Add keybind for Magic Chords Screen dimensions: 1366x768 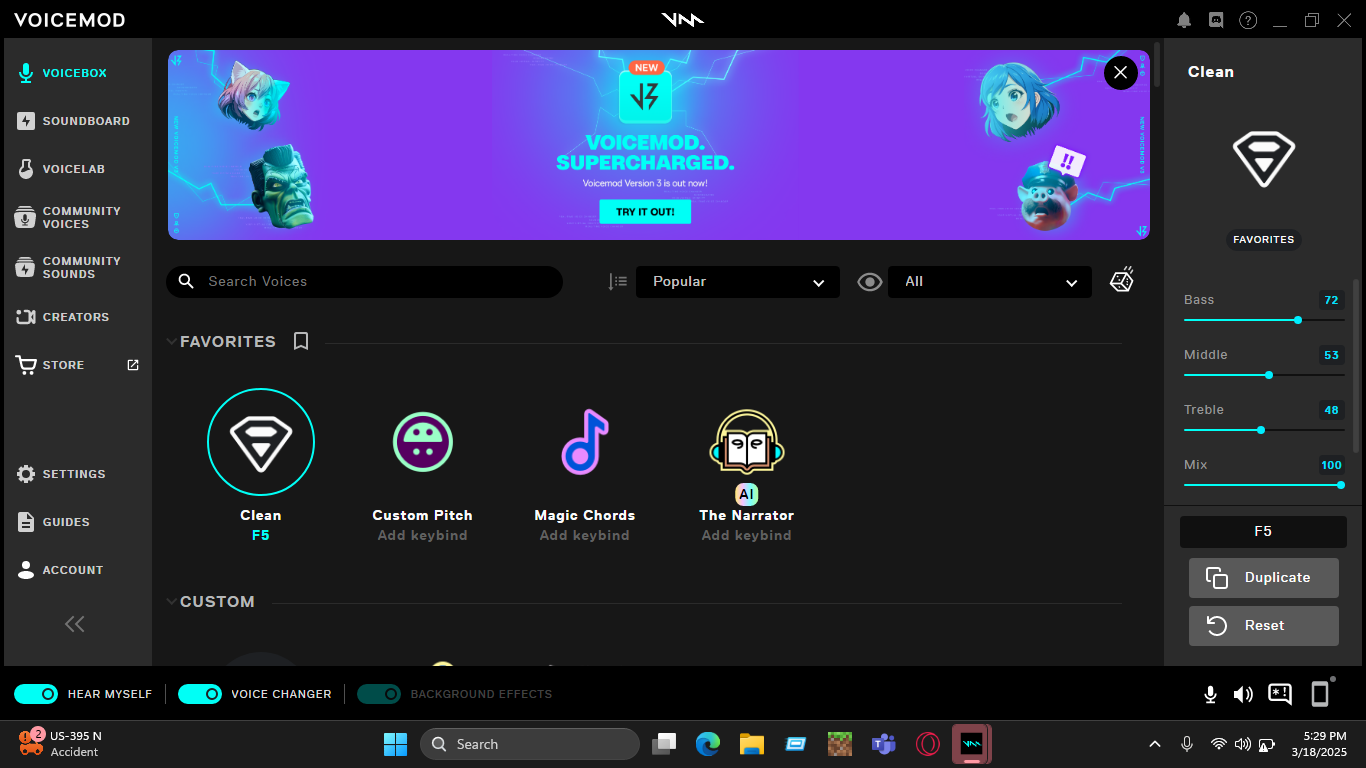(x=585, y=536)
